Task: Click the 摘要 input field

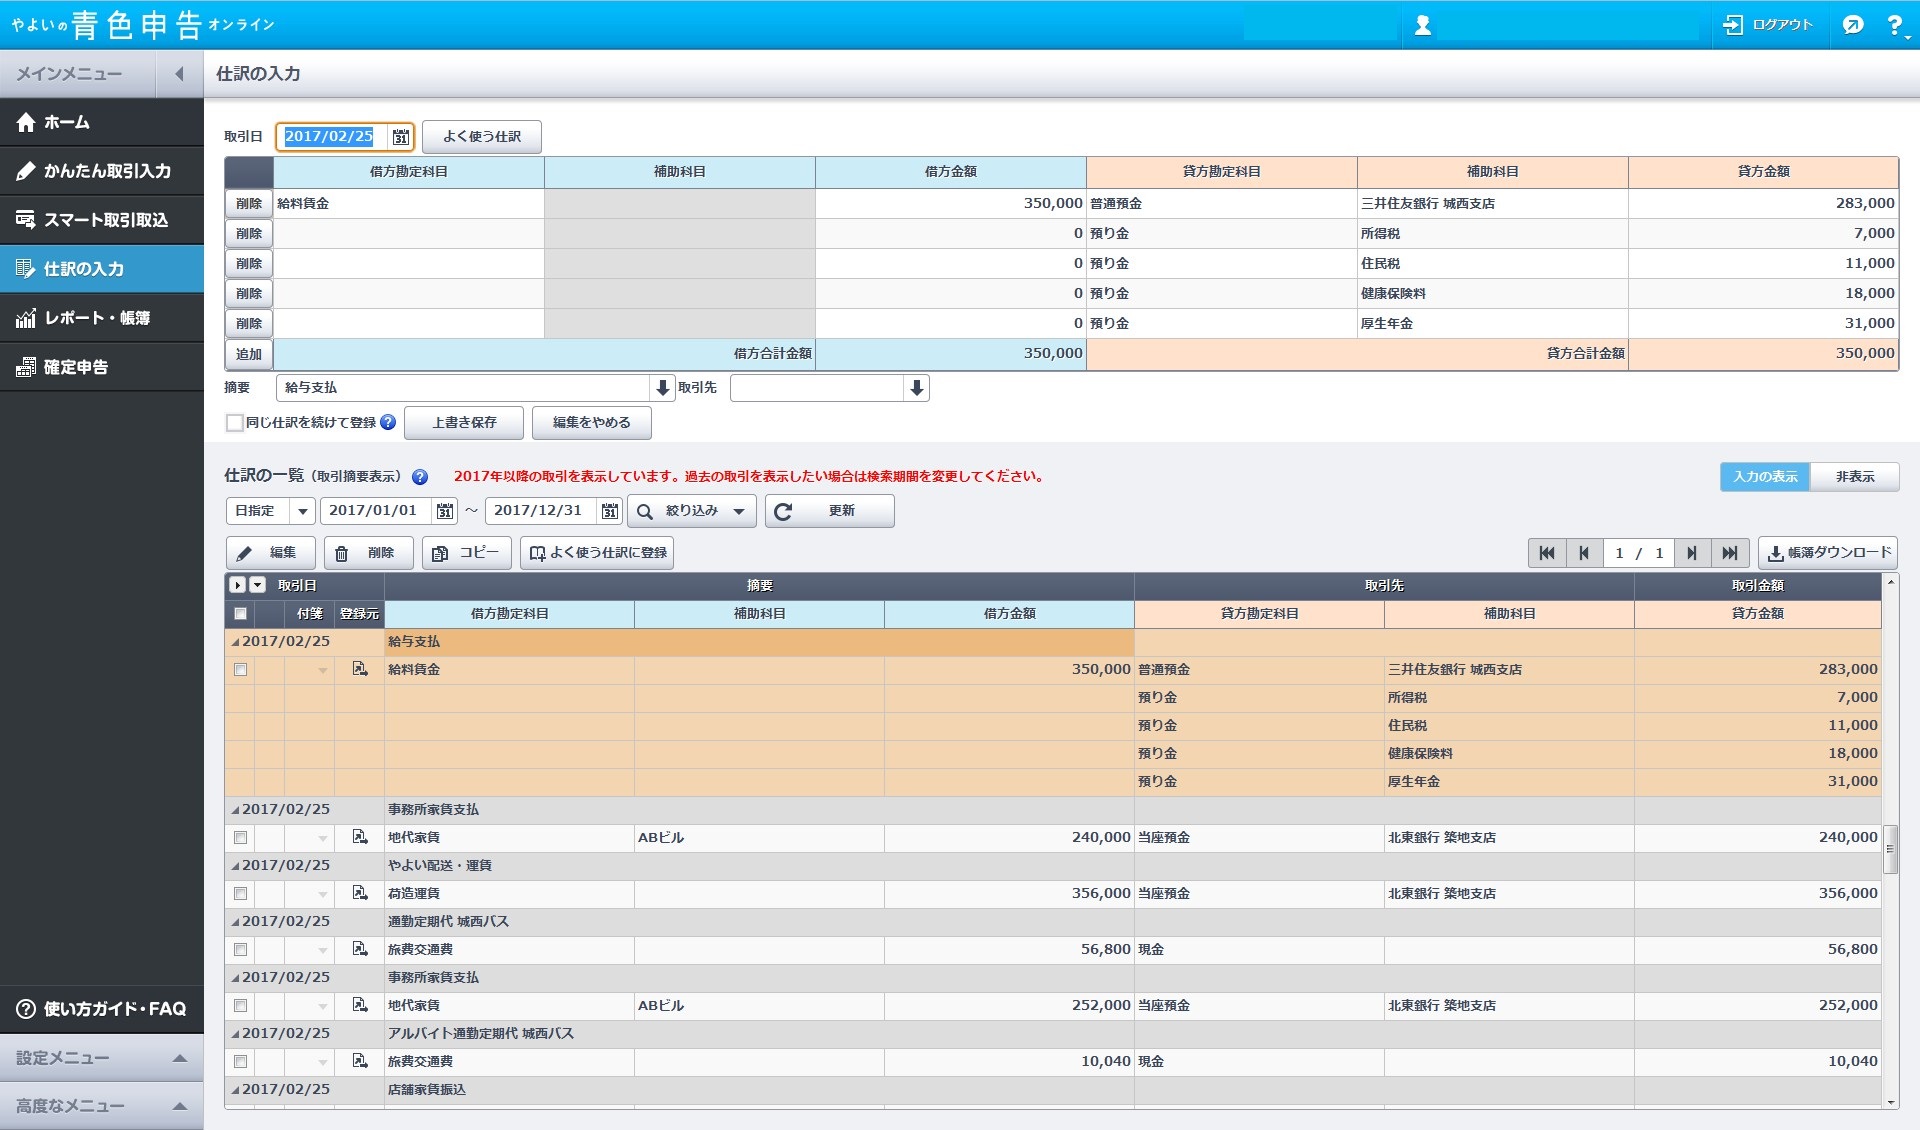Action: (x=463, y=388)
